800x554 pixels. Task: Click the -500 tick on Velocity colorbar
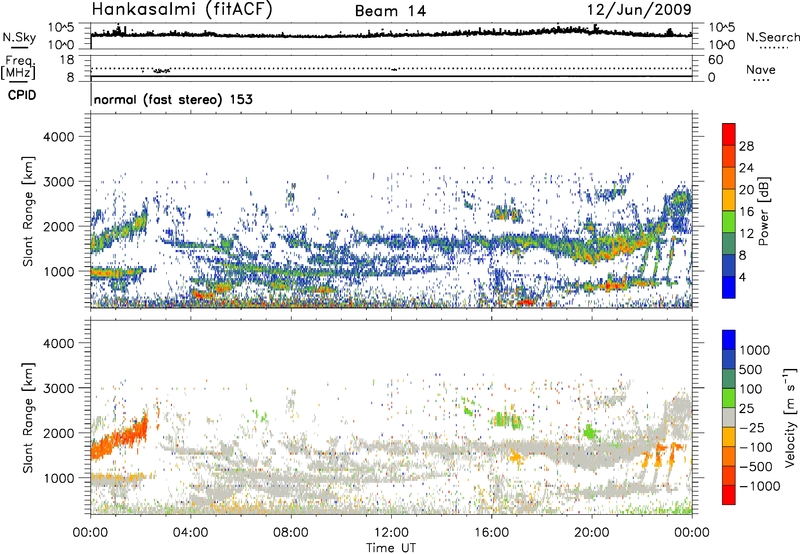pos(754,467)
